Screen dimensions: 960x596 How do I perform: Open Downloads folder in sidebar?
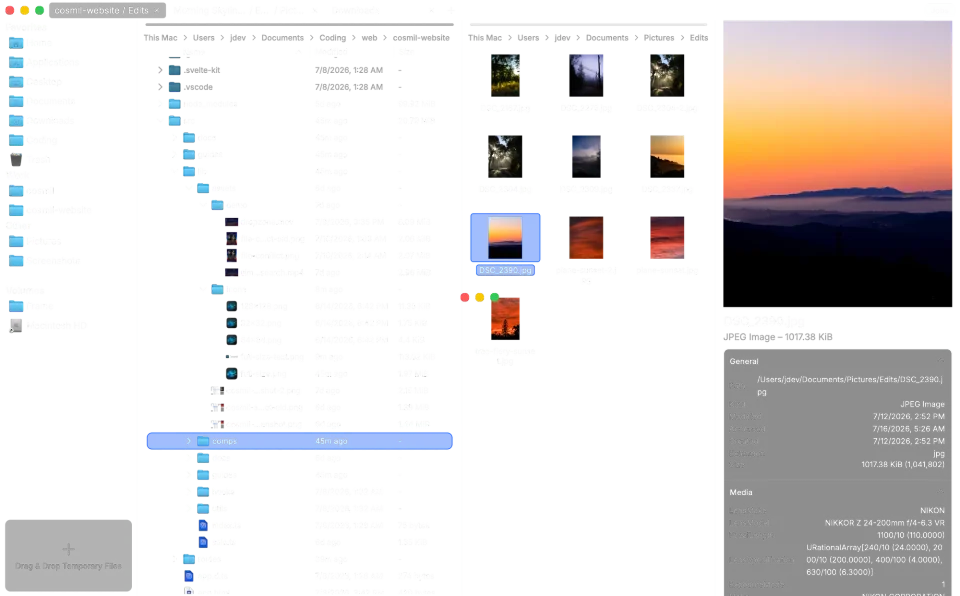point(41,121)
